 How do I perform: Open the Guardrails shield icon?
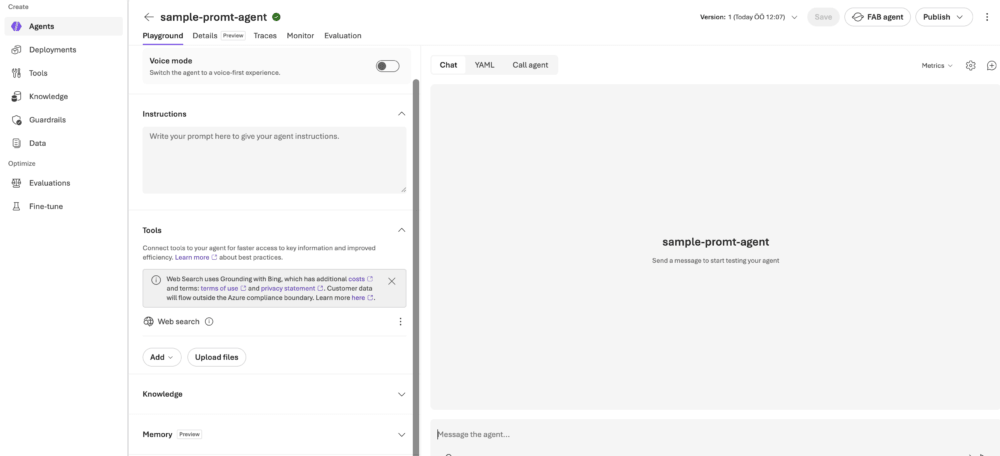tap(17, 120)
